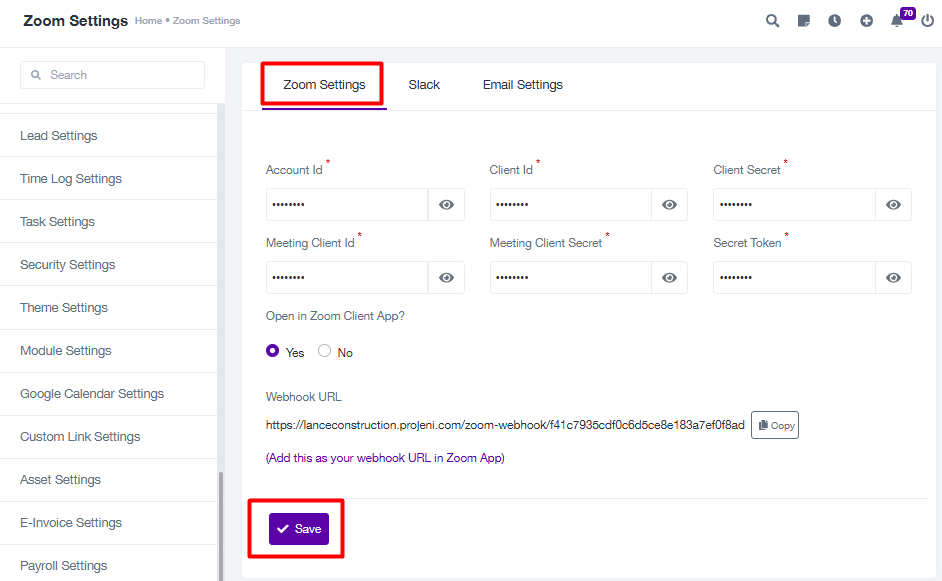The height and width of the screenshot is (581, 942).
Task: Click the power logout icon
Action: click(928, 21)
